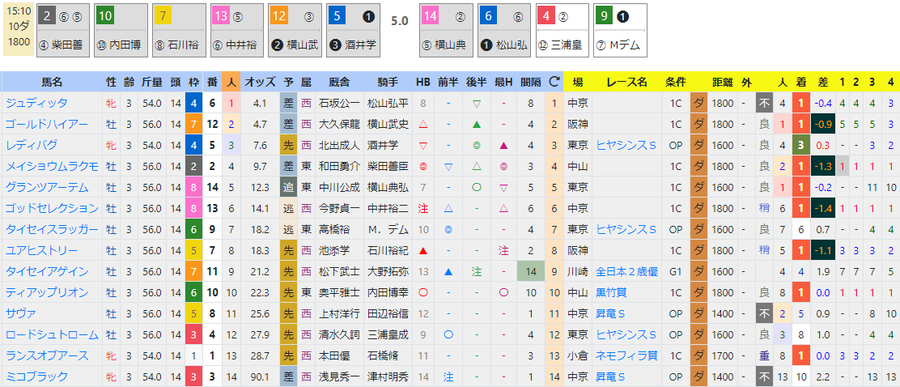Click the red triangle HB mark for ユアヒストリー
The image size is (900, 387).
[x=423, y=250]
